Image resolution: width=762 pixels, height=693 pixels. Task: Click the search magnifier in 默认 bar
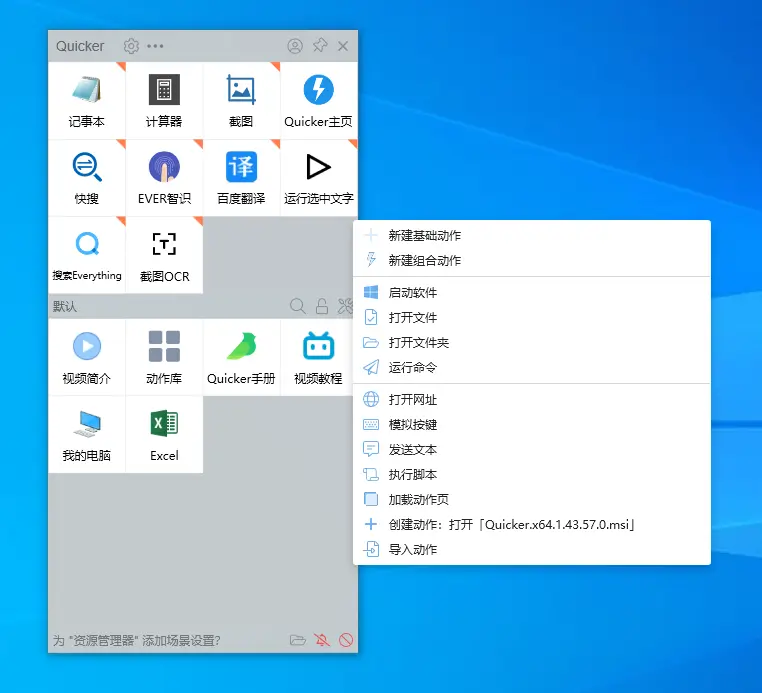(297, 306)
